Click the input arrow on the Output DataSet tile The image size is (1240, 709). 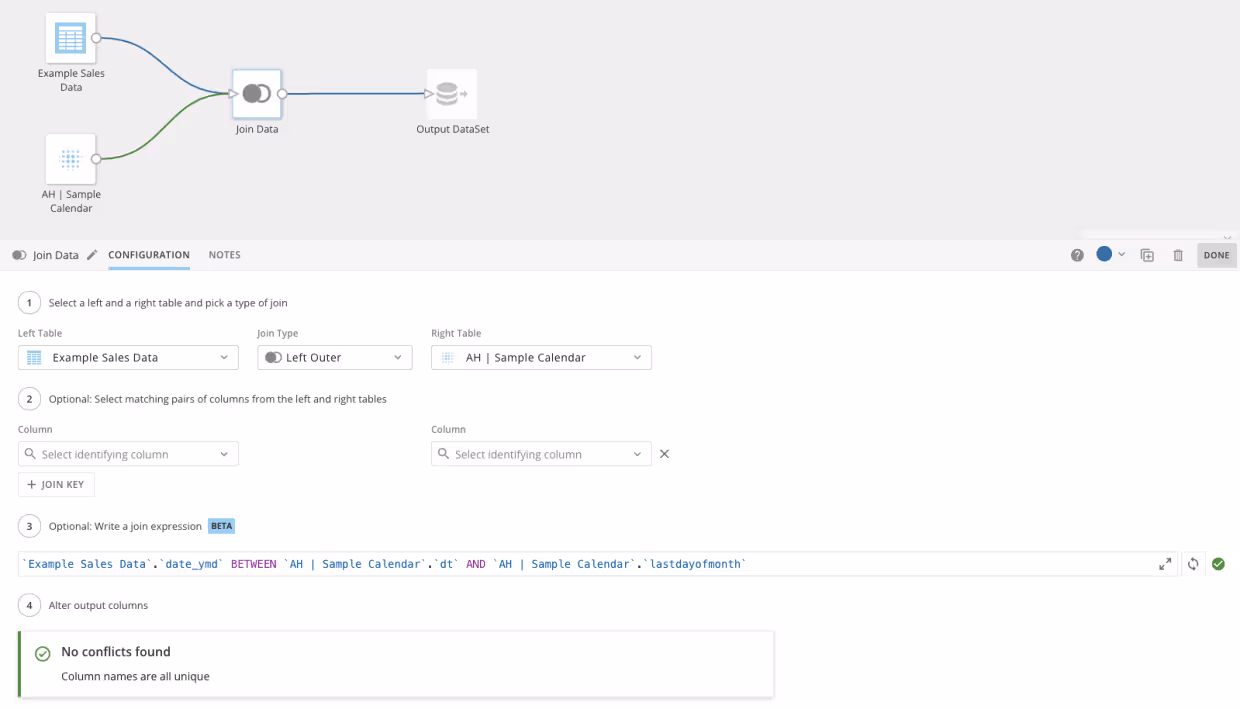pyautogui.click(x=428, y=94)
